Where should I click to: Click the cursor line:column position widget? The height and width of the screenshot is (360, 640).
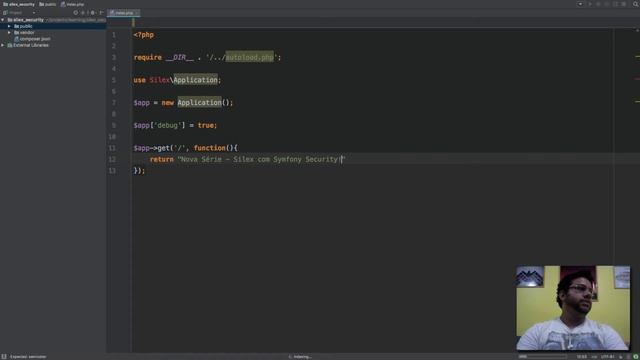click(x=582, y=357)
